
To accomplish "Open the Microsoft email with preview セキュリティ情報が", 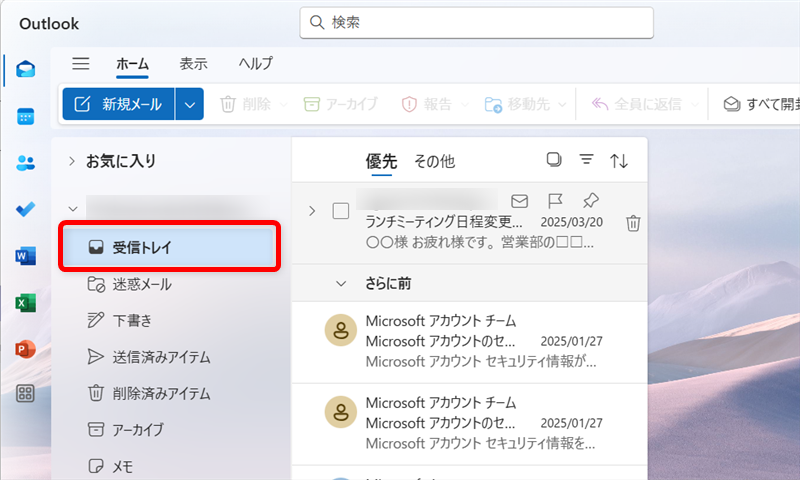I will tap(469, 342).
